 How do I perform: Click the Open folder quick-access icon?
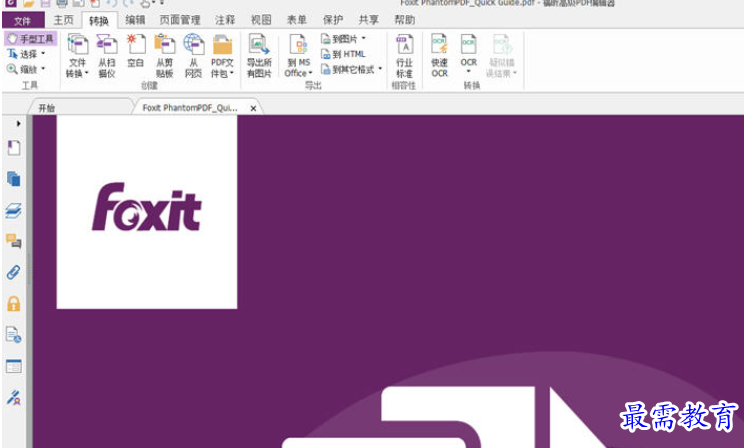point(28,3)
